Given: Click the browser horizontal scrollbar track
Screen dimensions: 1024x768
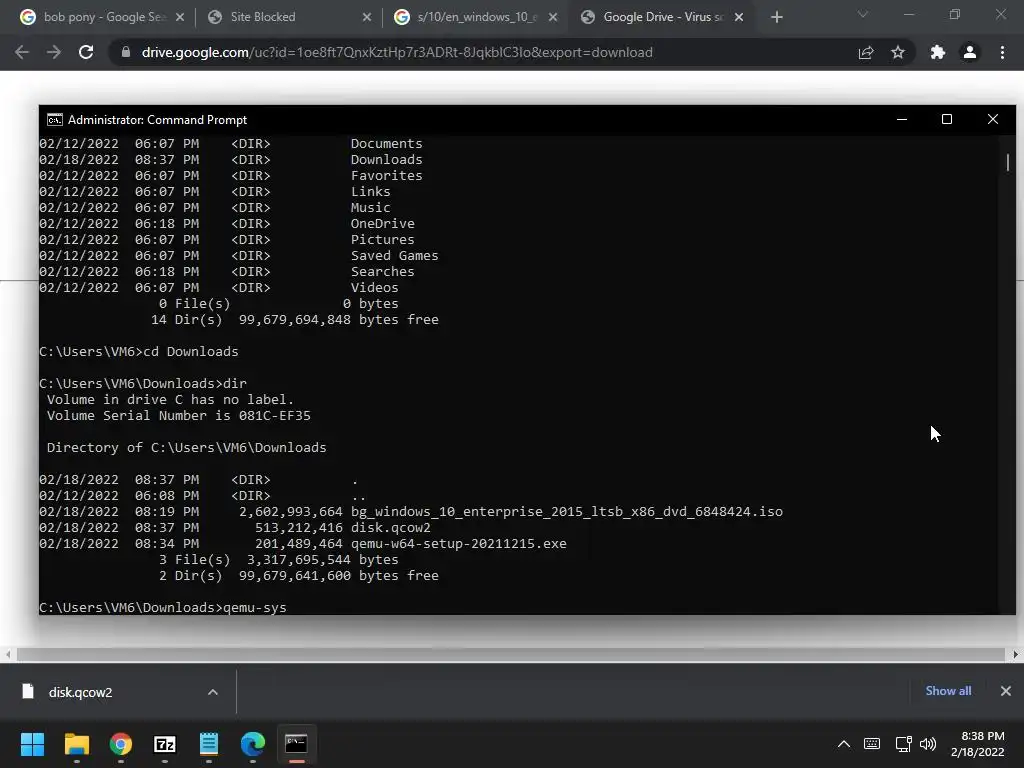Looking at the screenshot, I should (x=511, y=654).
